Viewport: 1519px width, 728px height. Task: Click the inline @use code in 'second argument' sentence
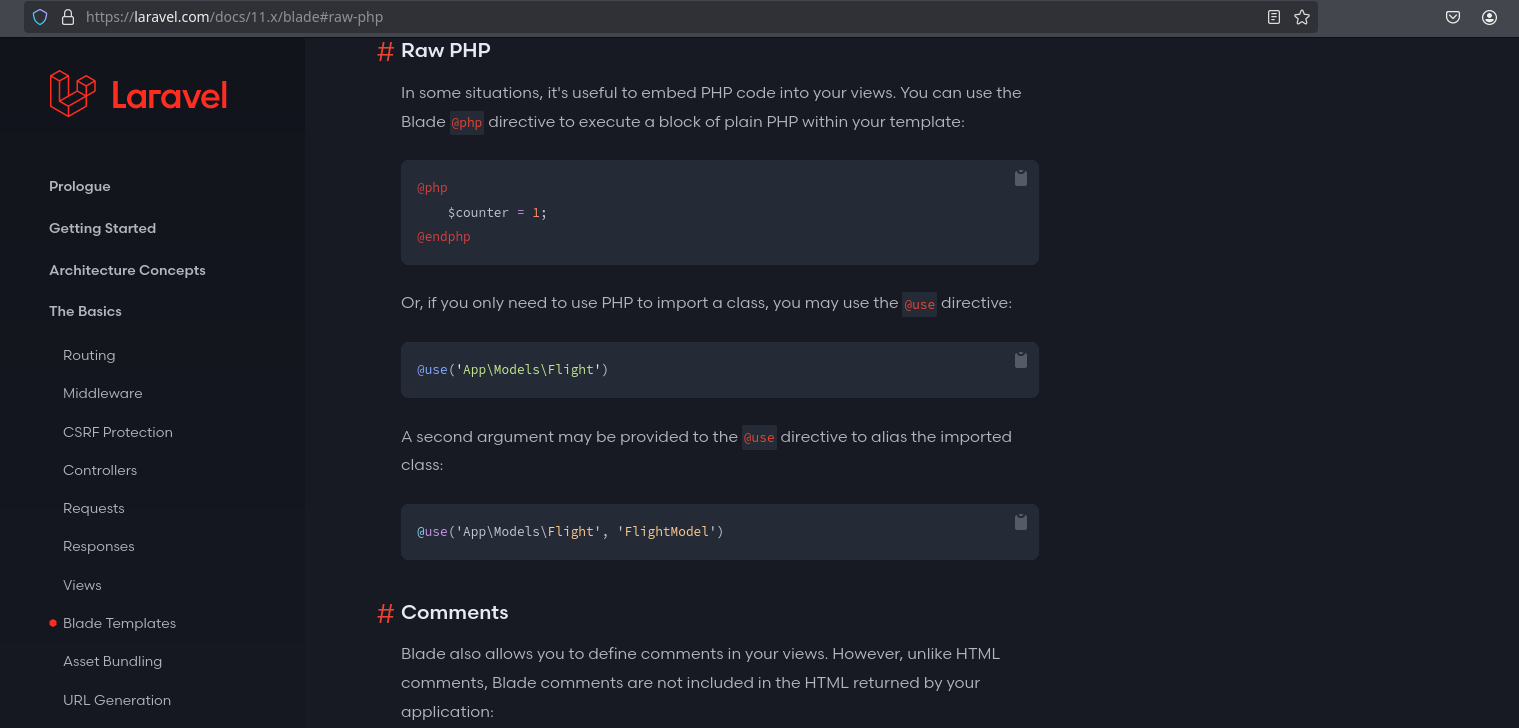pos(759,437)
